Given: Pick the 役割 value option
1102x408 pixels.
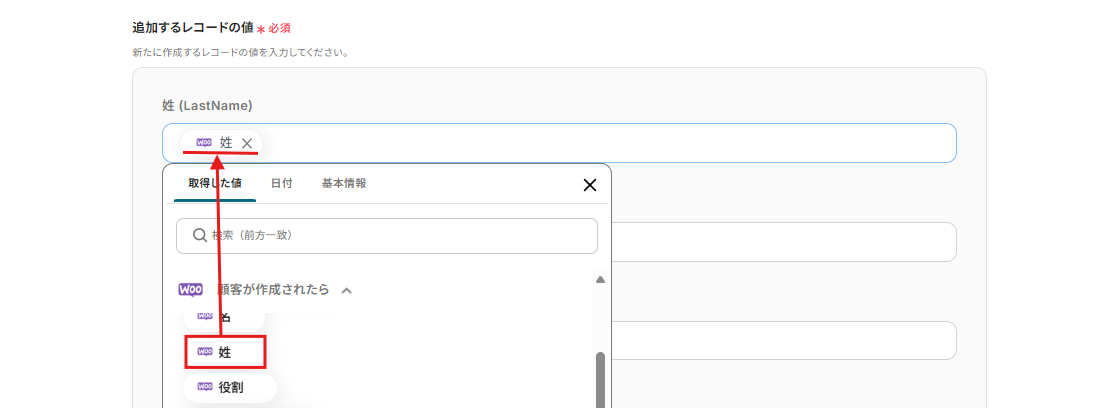Looking at the screenshot, I should point(229,387).
